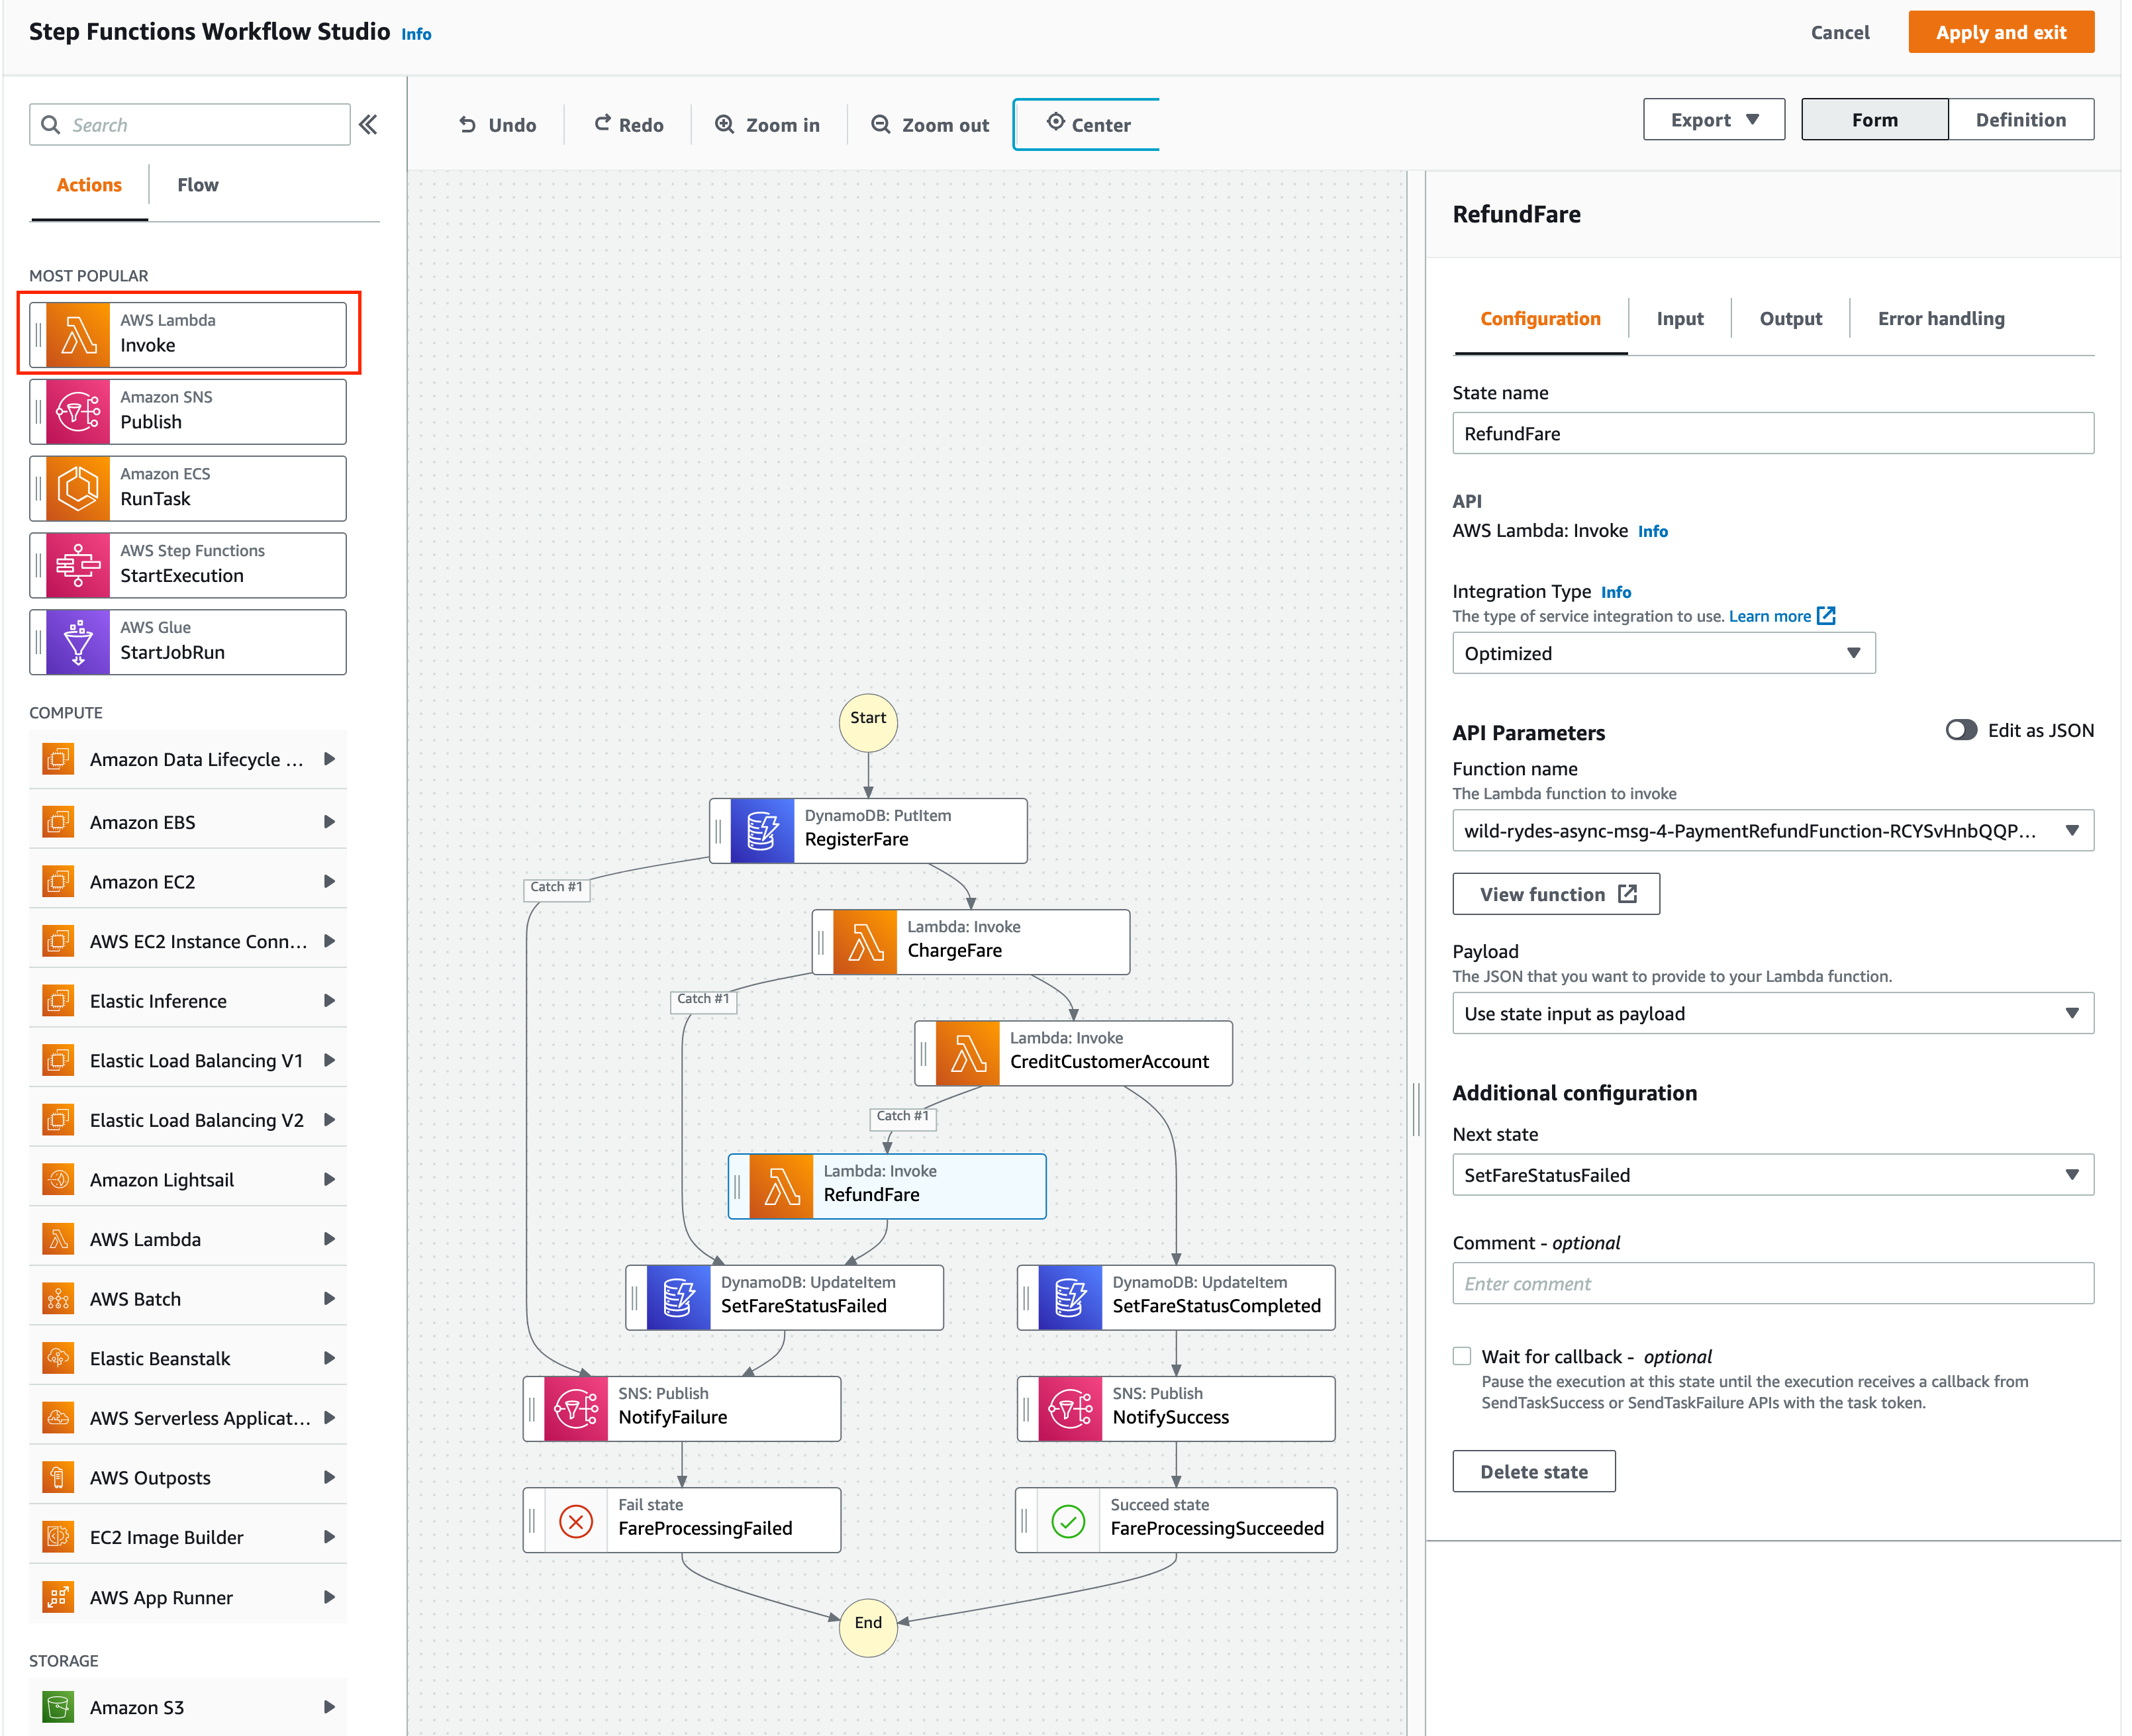Click the AWS Outposts compute icon
The width and height of the screenshot is (2132, 1736).
58,1477
